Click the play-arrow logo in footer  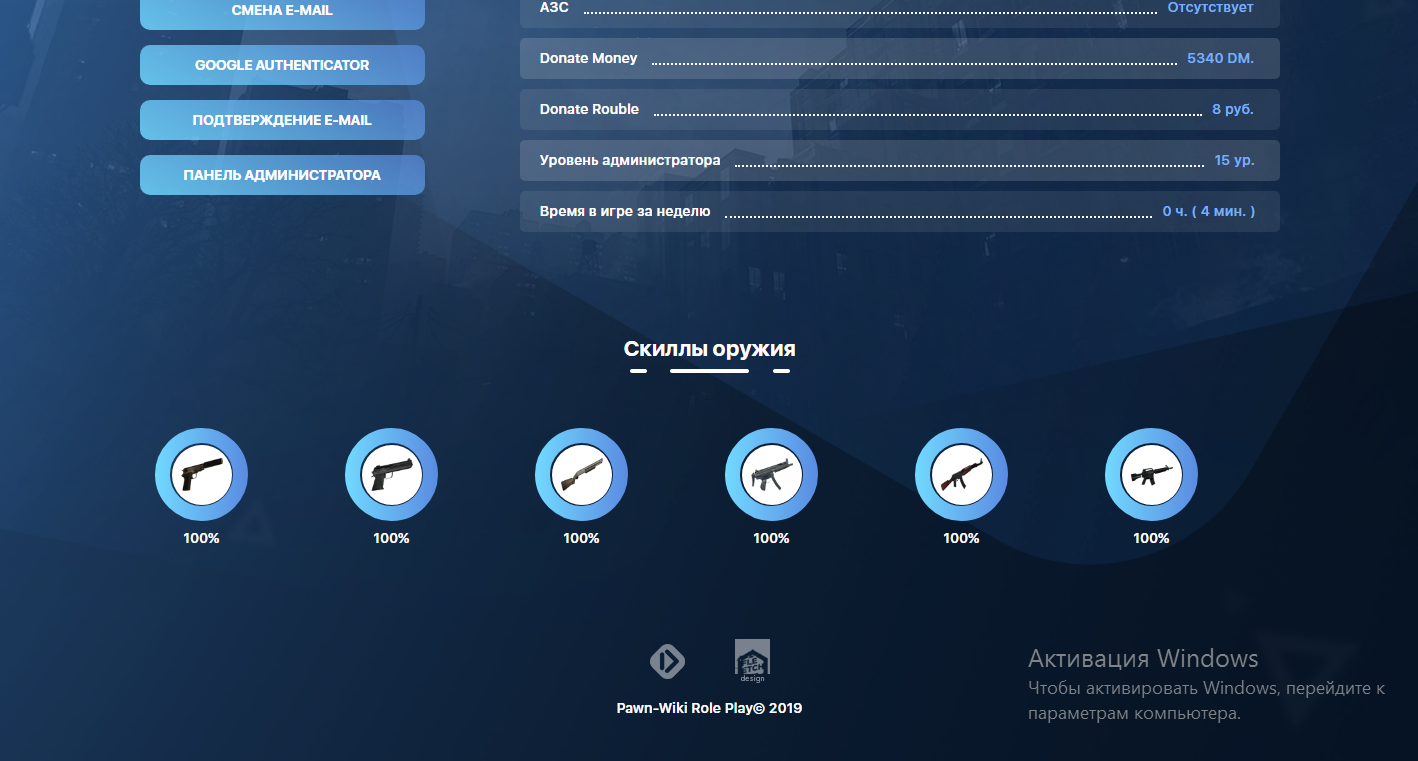(667, 661)
